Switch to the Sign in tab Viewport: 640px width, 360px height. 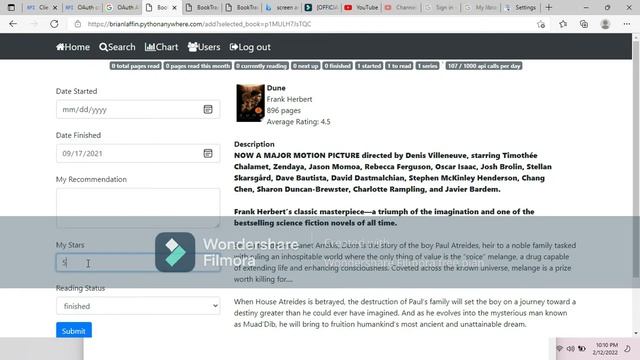coord(440,7)
